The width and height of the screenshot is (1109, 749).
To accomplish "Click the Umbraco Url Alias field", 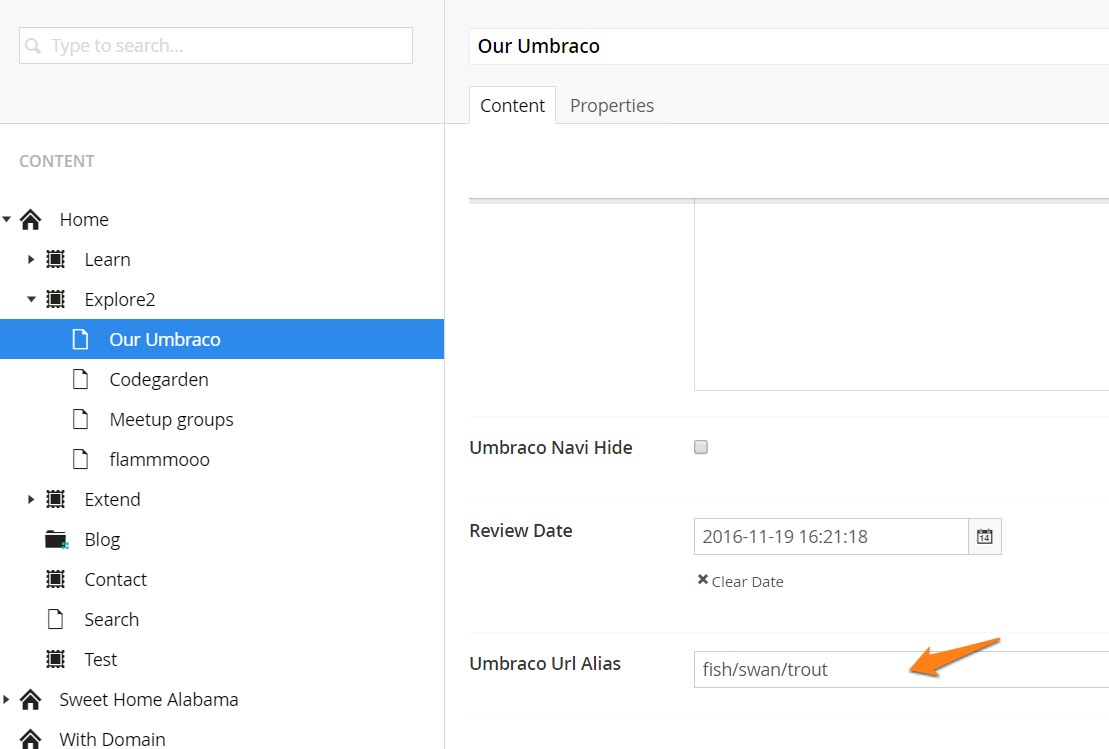I will [x=901, y=669].
